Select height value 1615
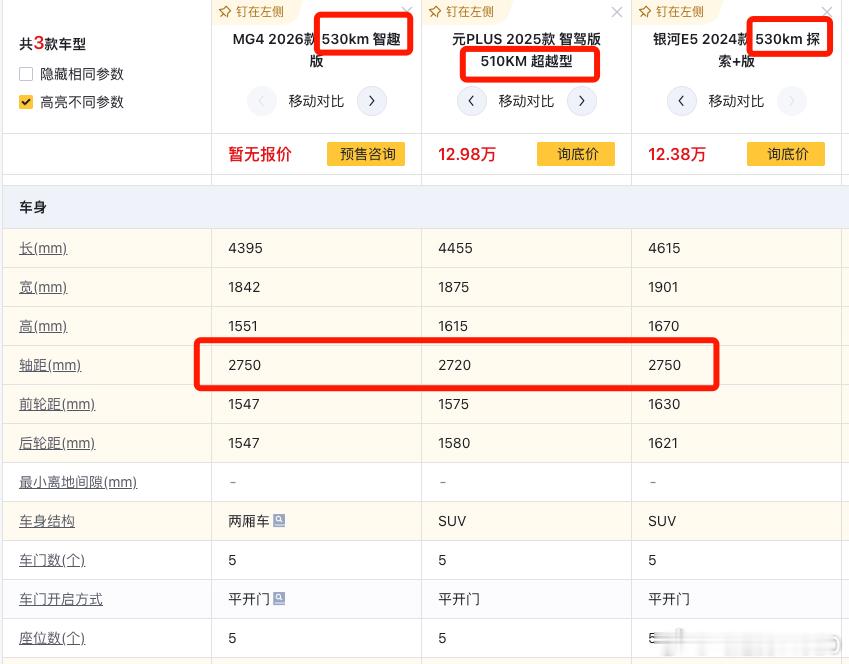The image size is (849, 664). 453,327
